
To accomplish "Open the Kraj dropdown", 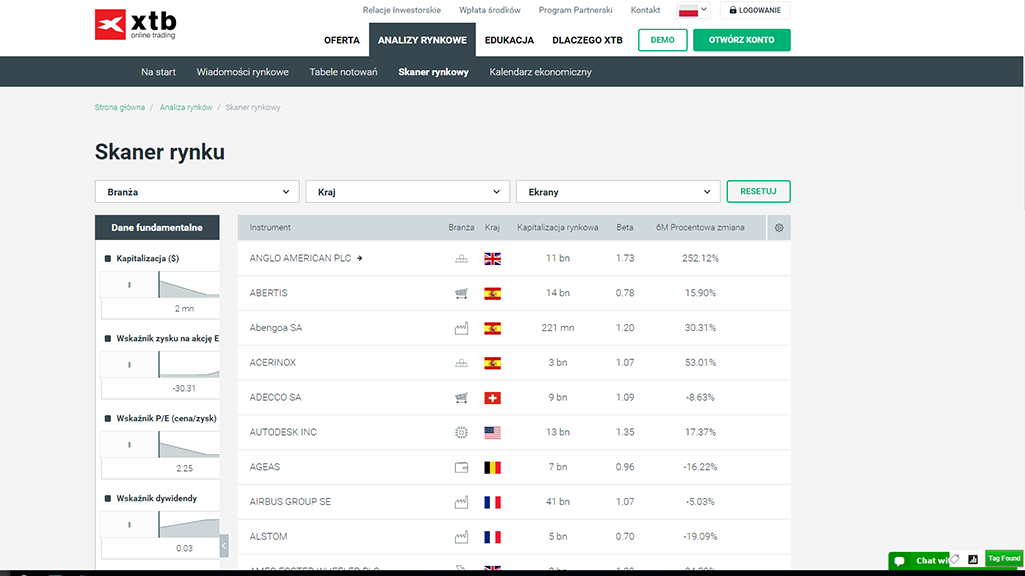I will tap(408, 191).
